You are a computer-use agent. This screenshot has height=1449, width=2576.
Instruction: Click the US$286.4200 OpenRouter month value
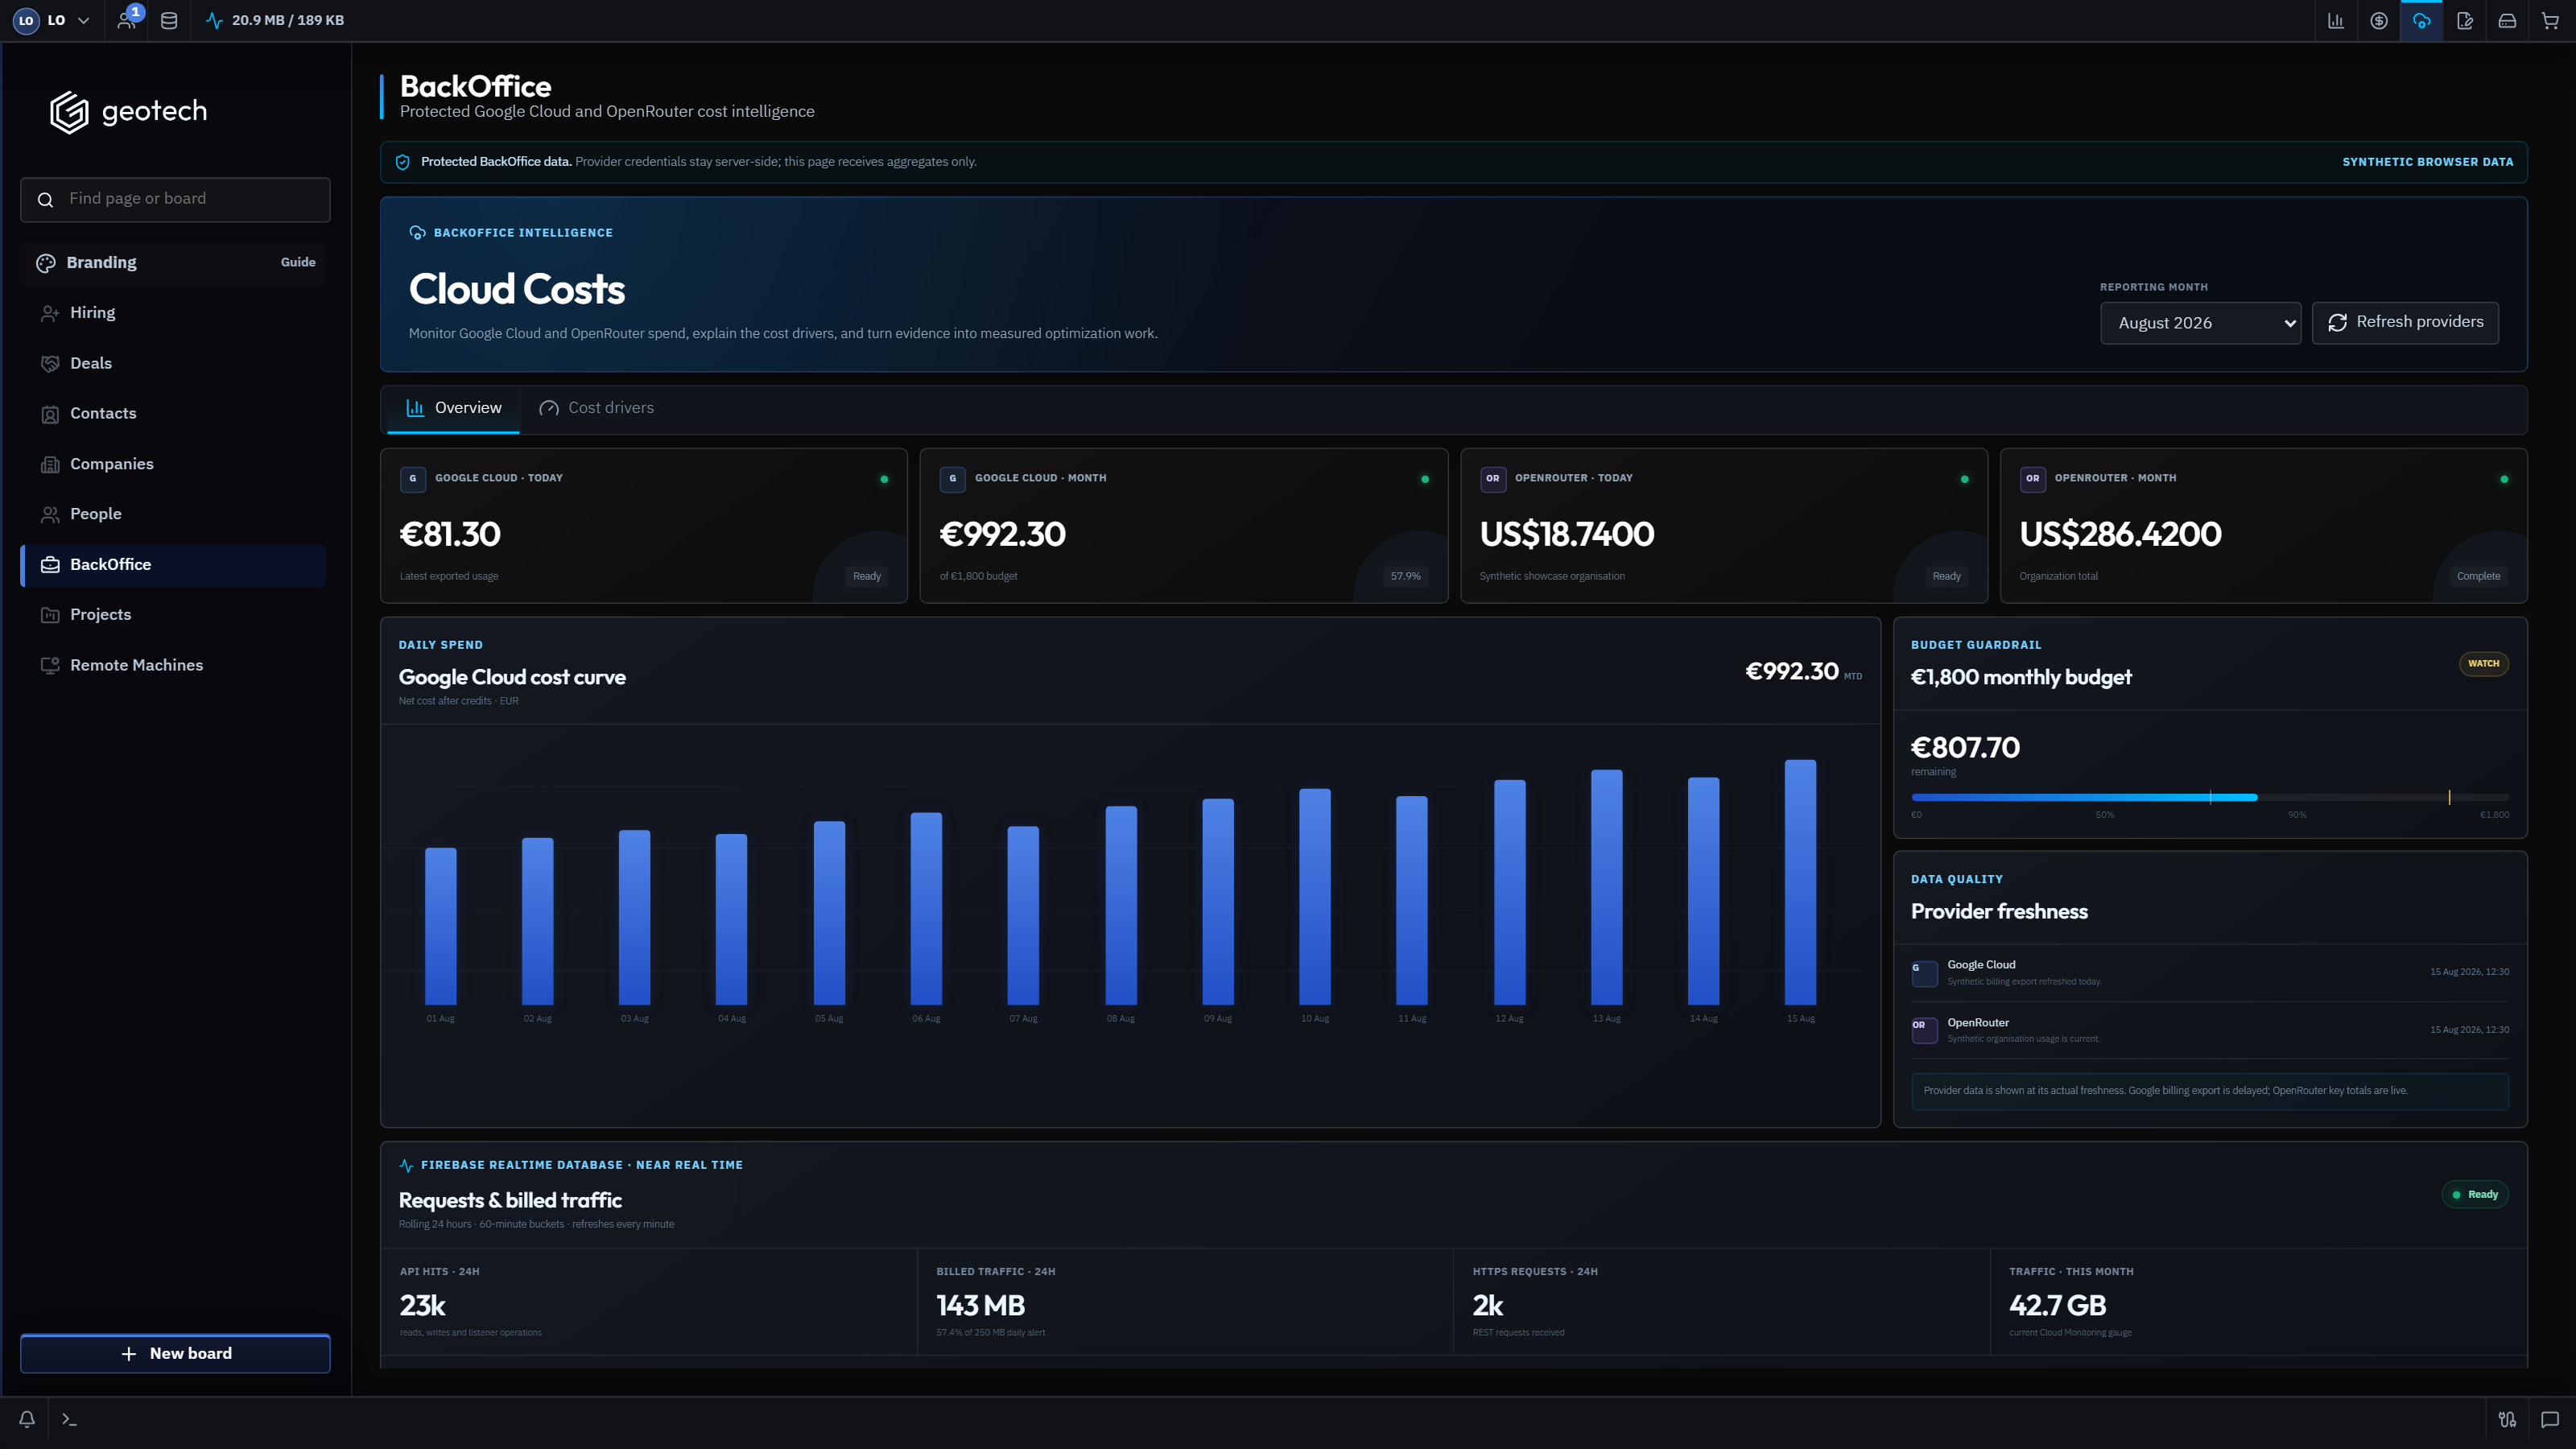coord(2120,534)
